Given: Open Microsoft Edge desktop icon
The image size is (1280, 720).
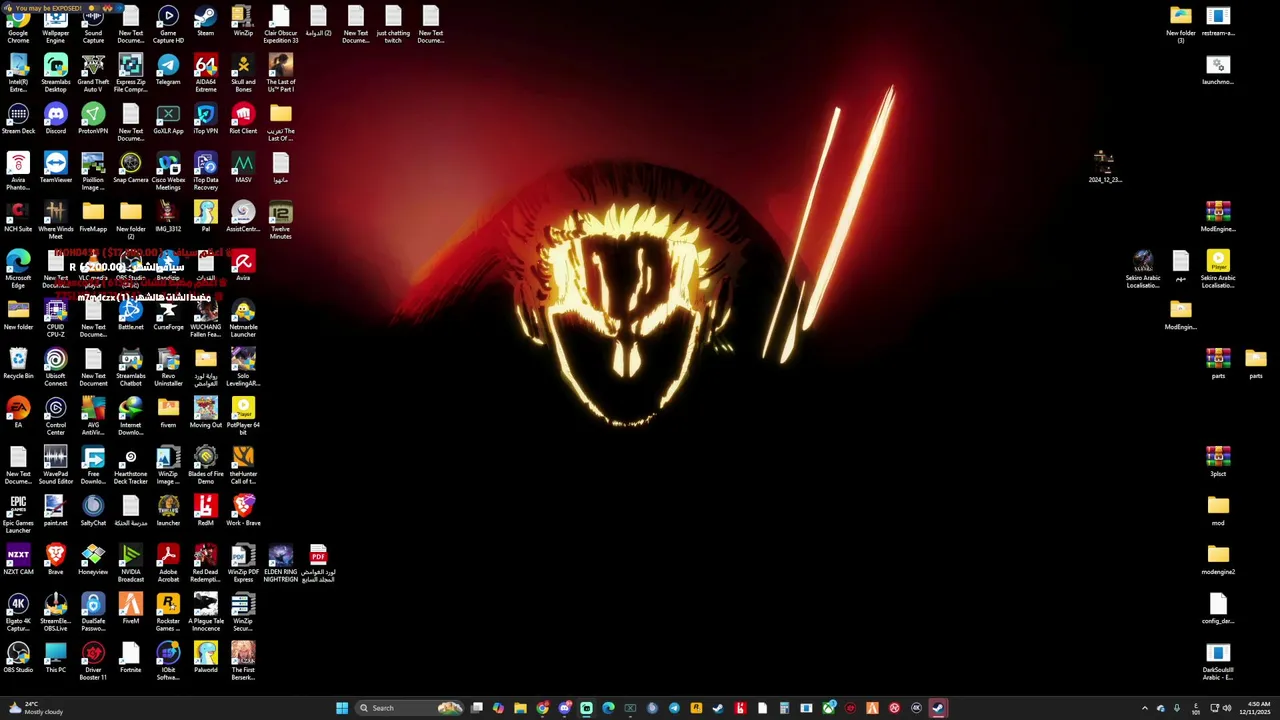Looking at the screenshot, I should click(18, 269).
